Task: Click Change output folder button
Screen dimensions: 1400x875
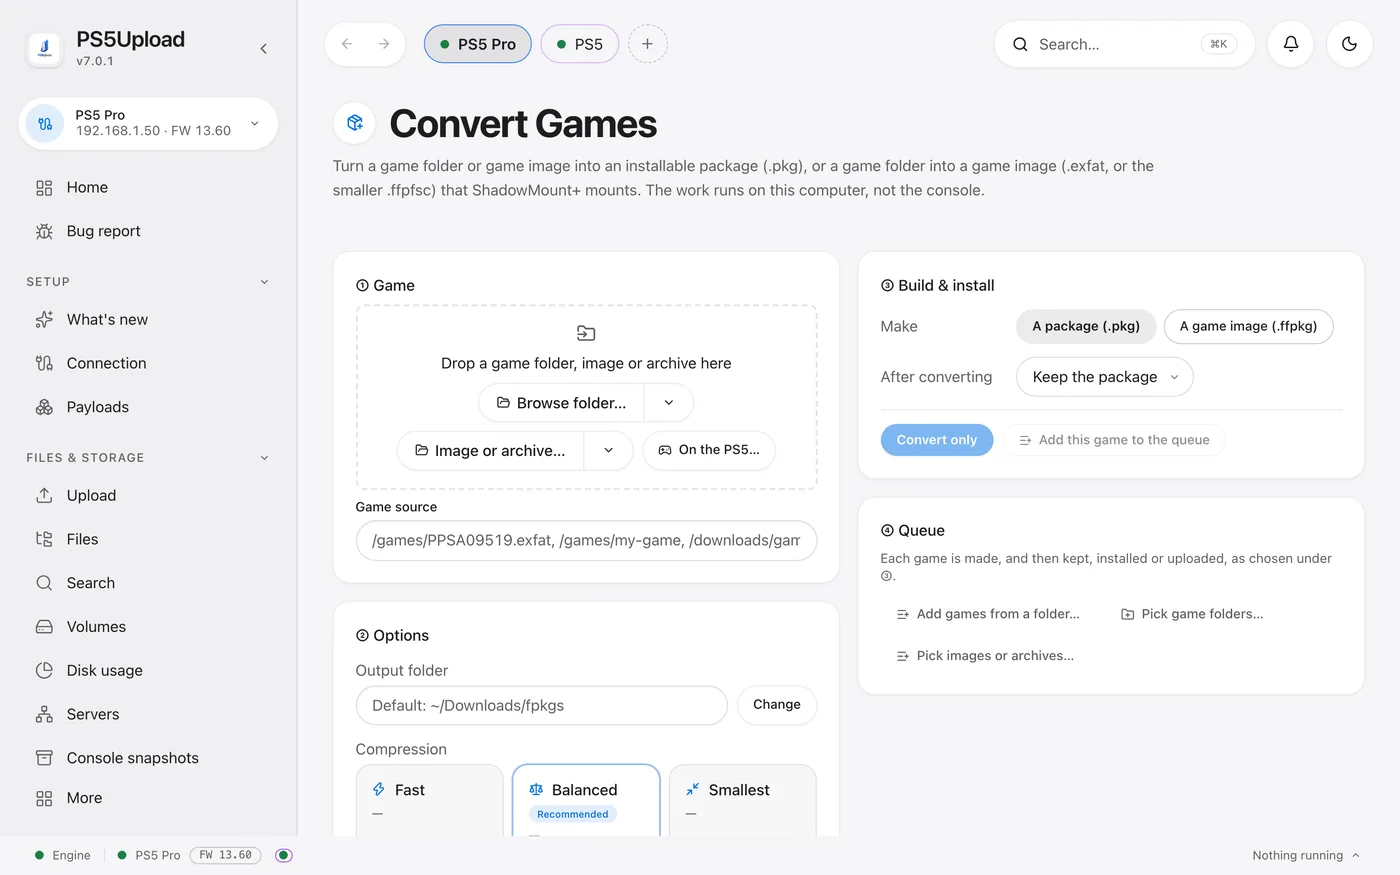Action: coord(777,705)
